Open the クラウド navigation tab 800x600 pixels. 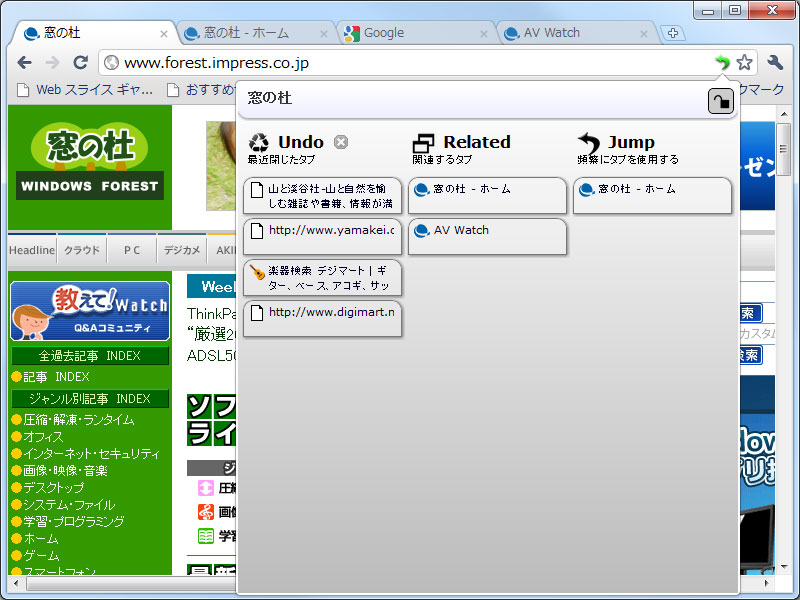[x=82, y=250]
